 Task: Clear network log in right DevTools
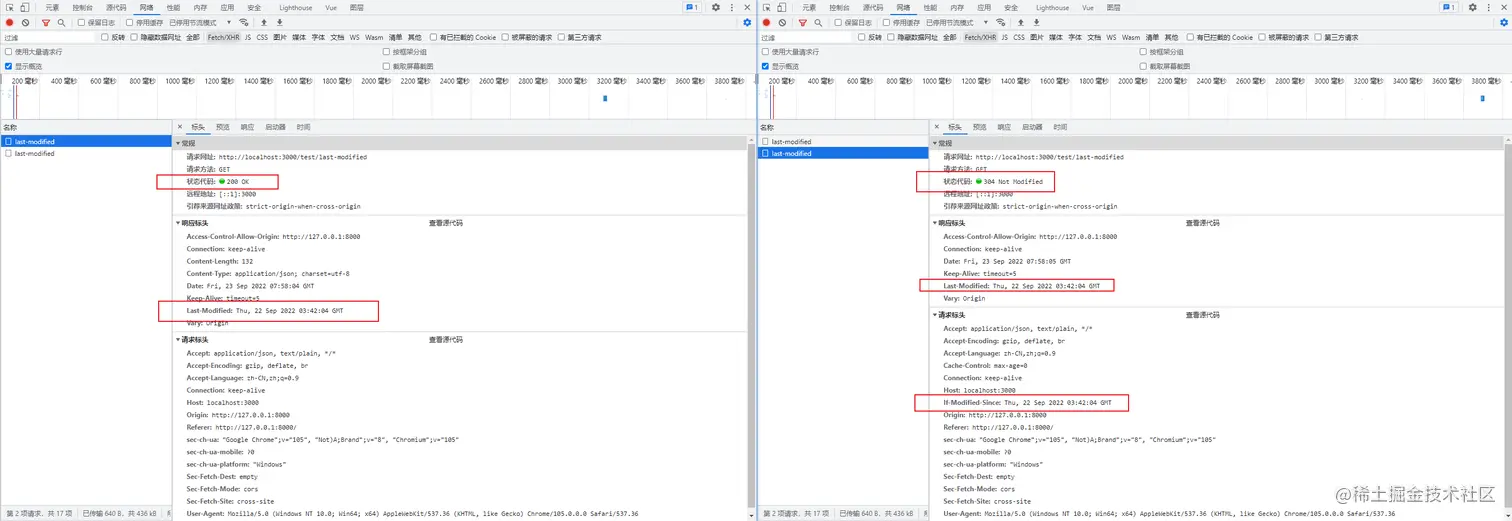point(783,22)
